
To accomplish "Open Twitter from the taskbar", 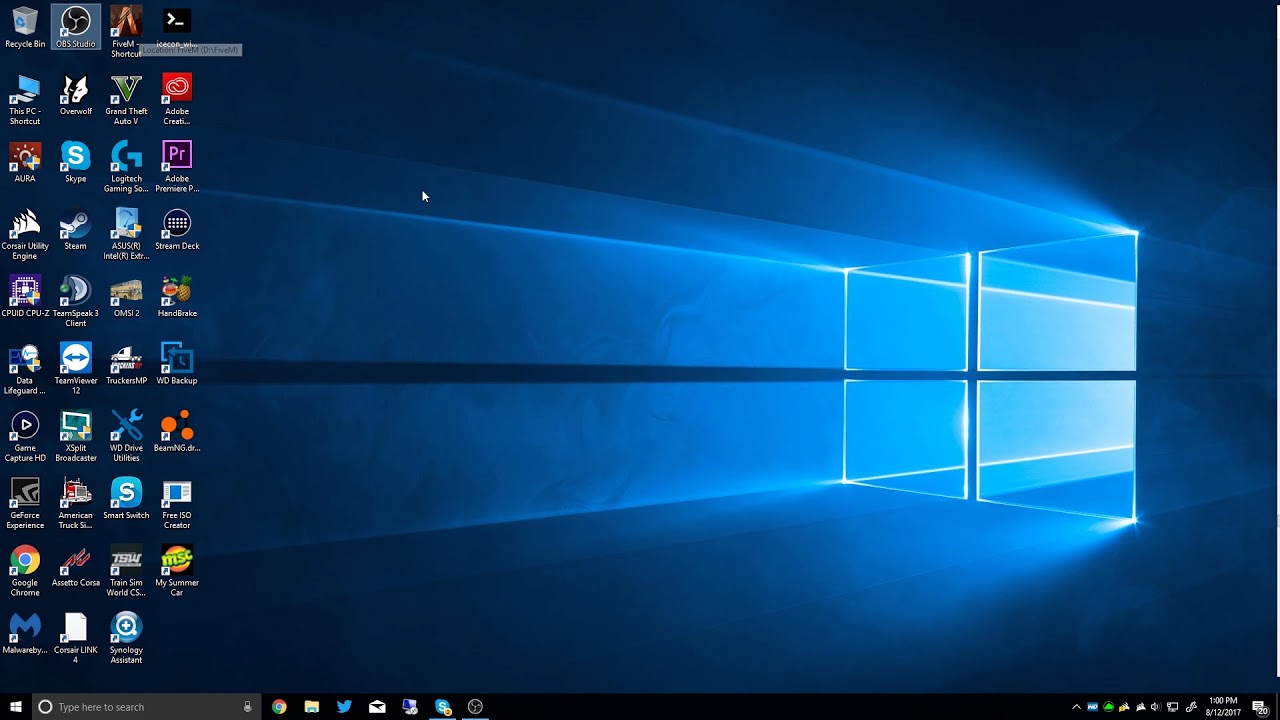I will coord(344,707).
